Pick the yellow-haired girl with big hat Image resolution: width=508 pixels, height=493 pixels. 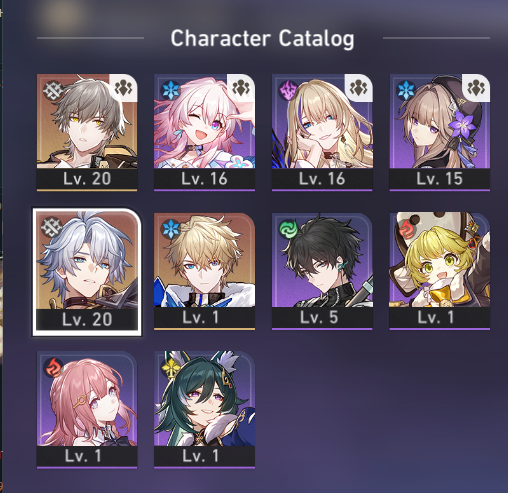coord(440,271)
